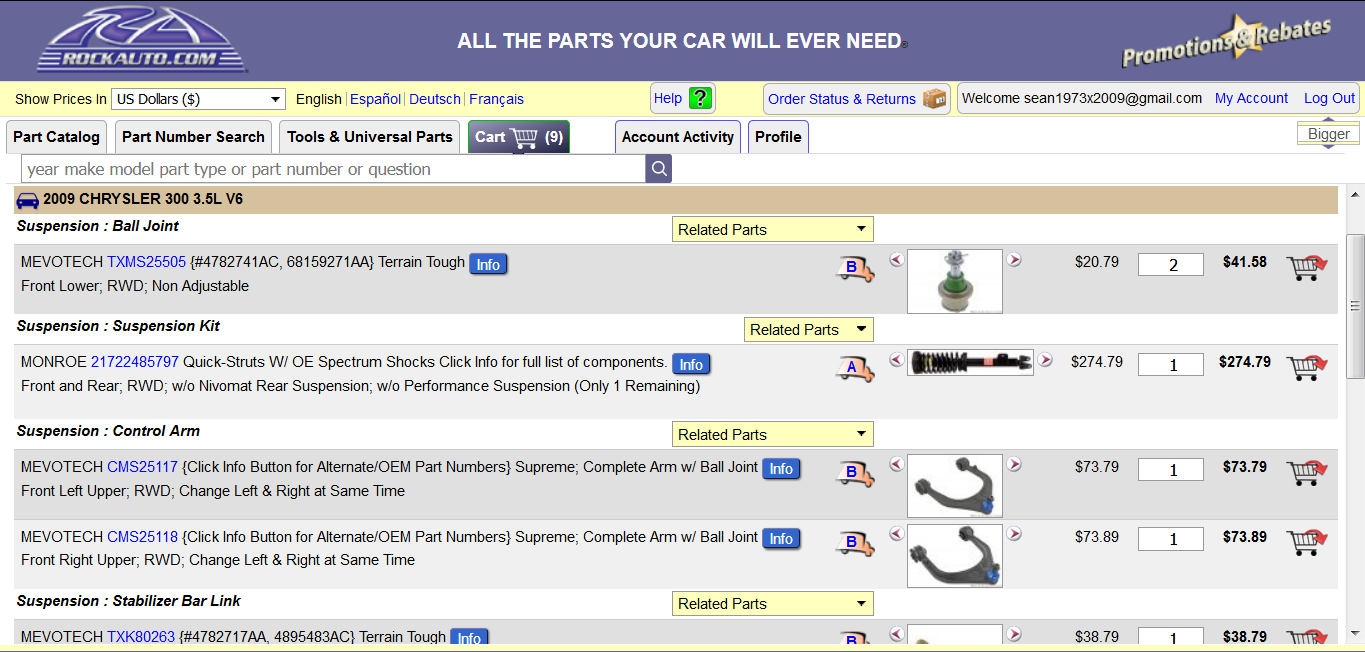Click shipping truck B icon for TXMS25505
Image resolution: width=1365 pixels, height=652 pixels.
pos(854,268)
